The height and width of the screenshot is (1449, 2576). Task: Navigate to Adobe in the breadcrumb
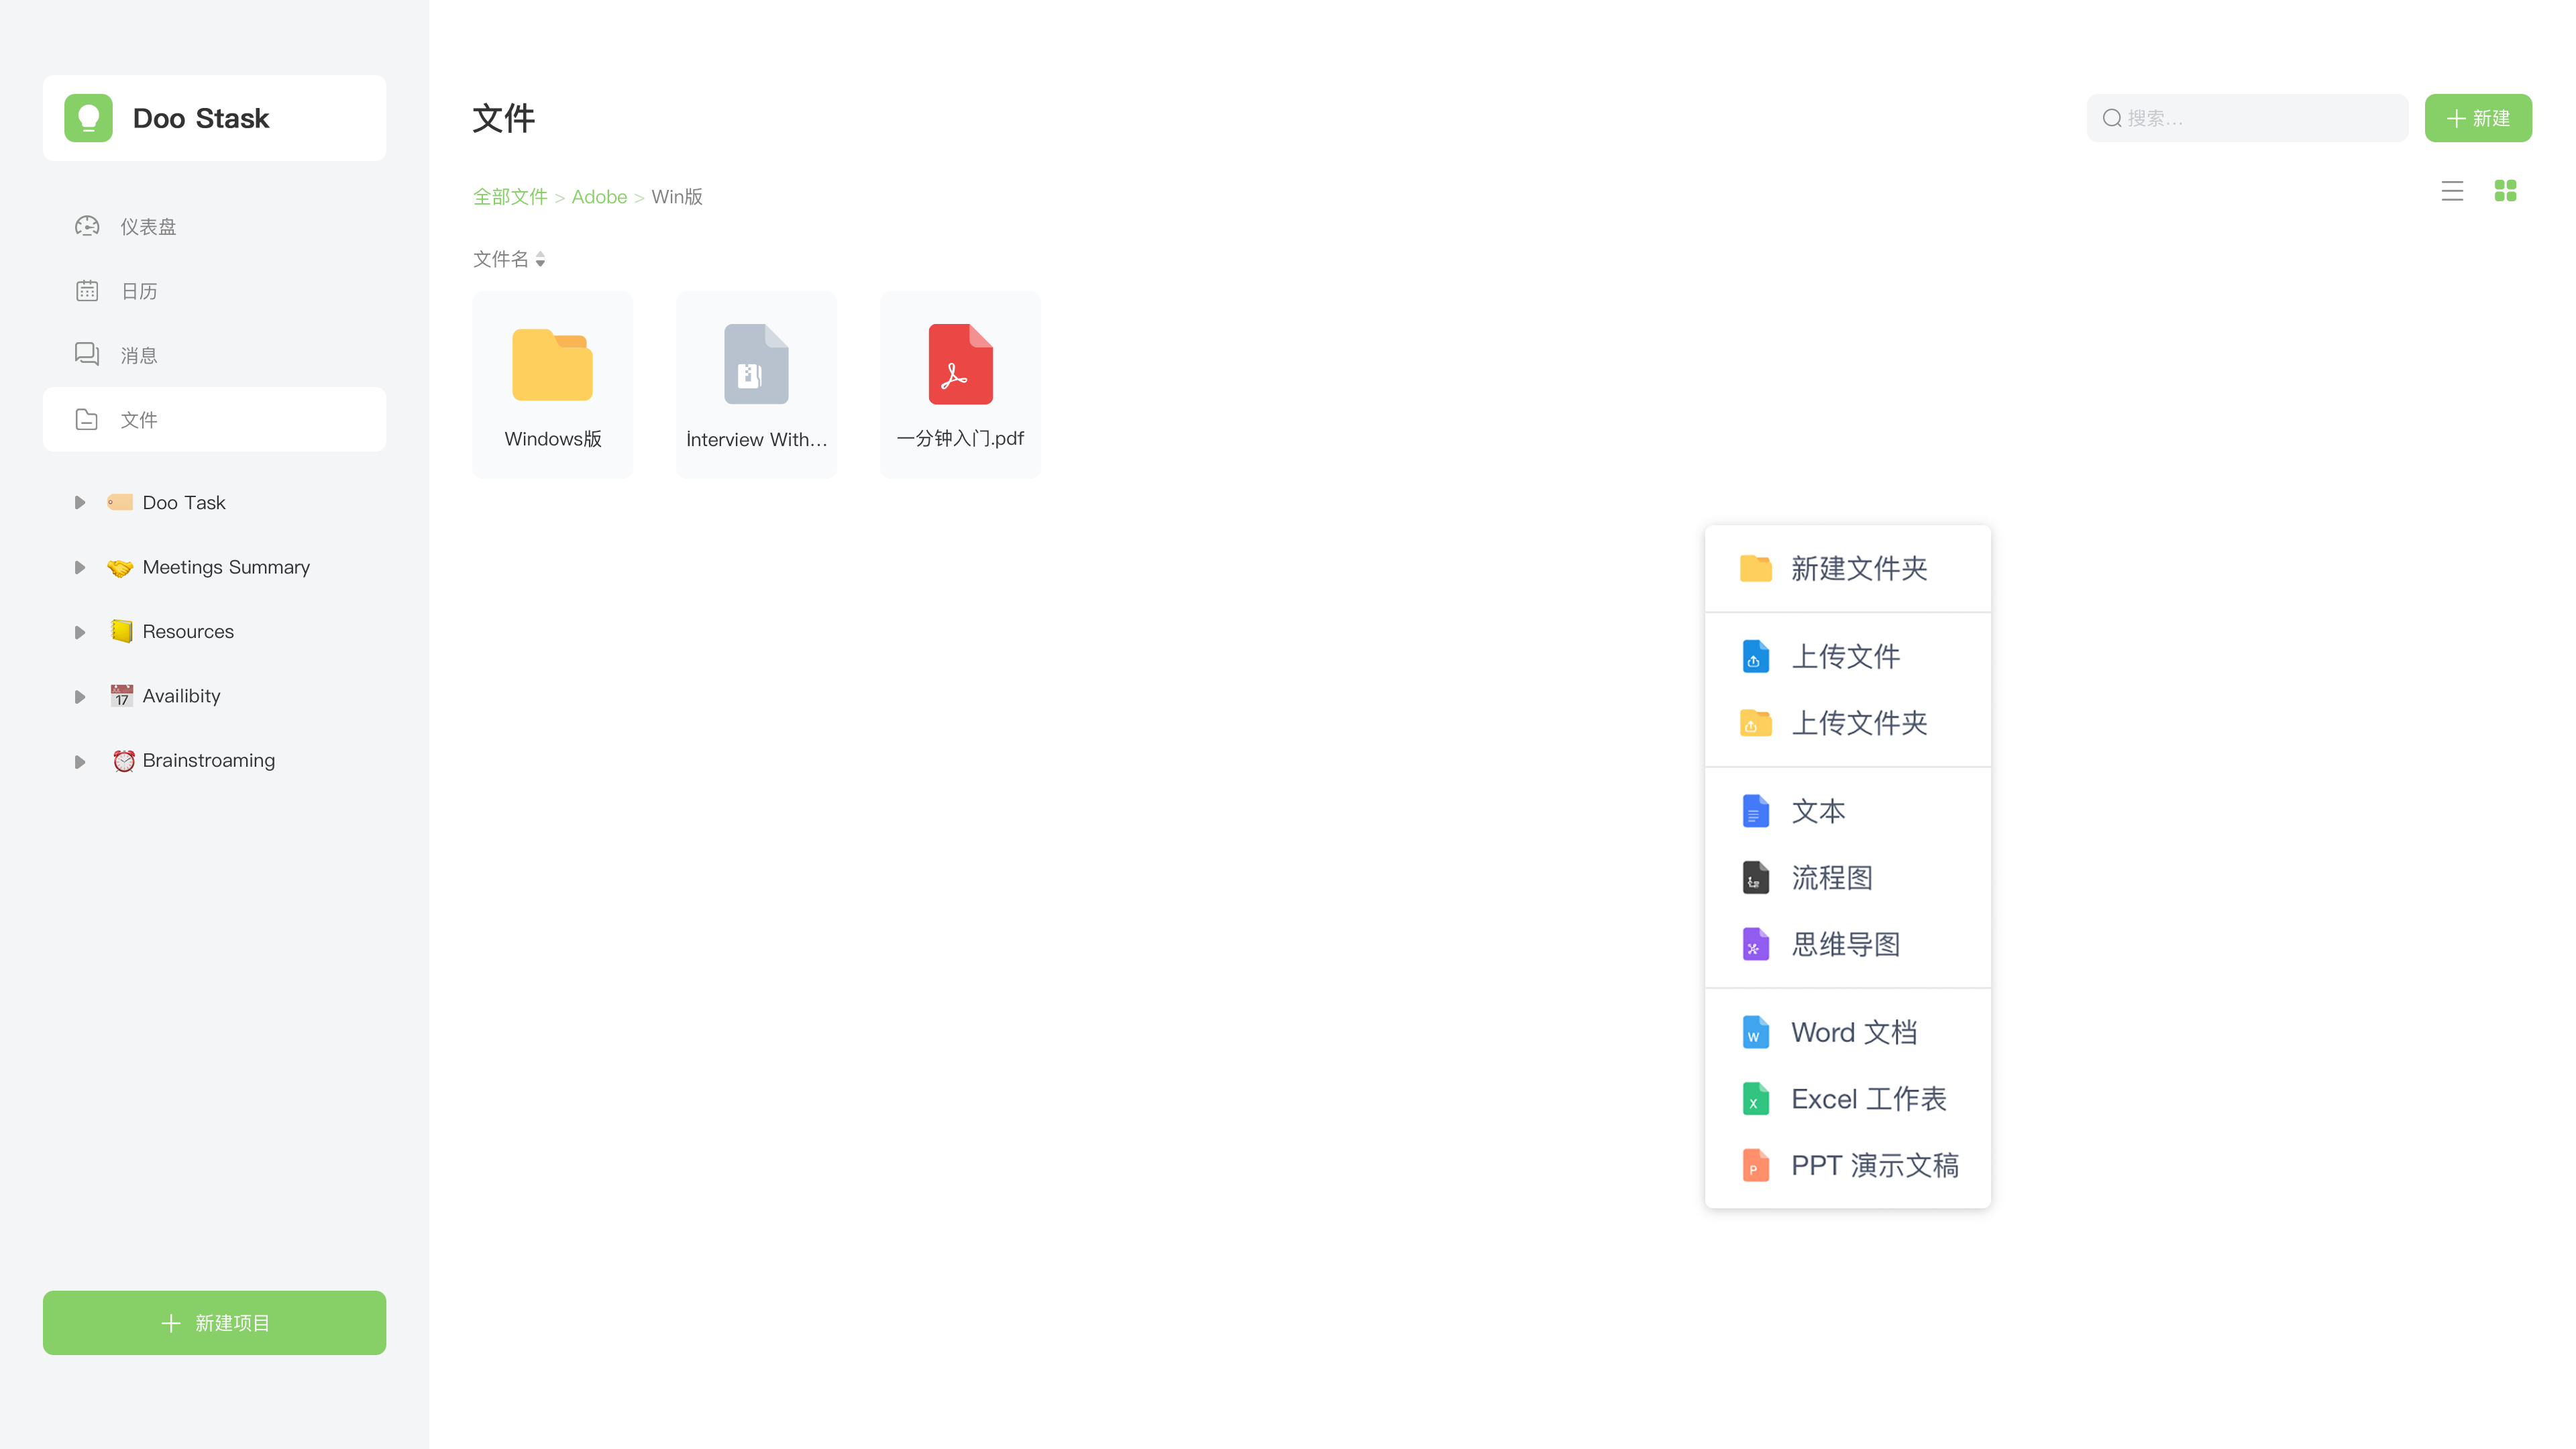pos(599,197)
